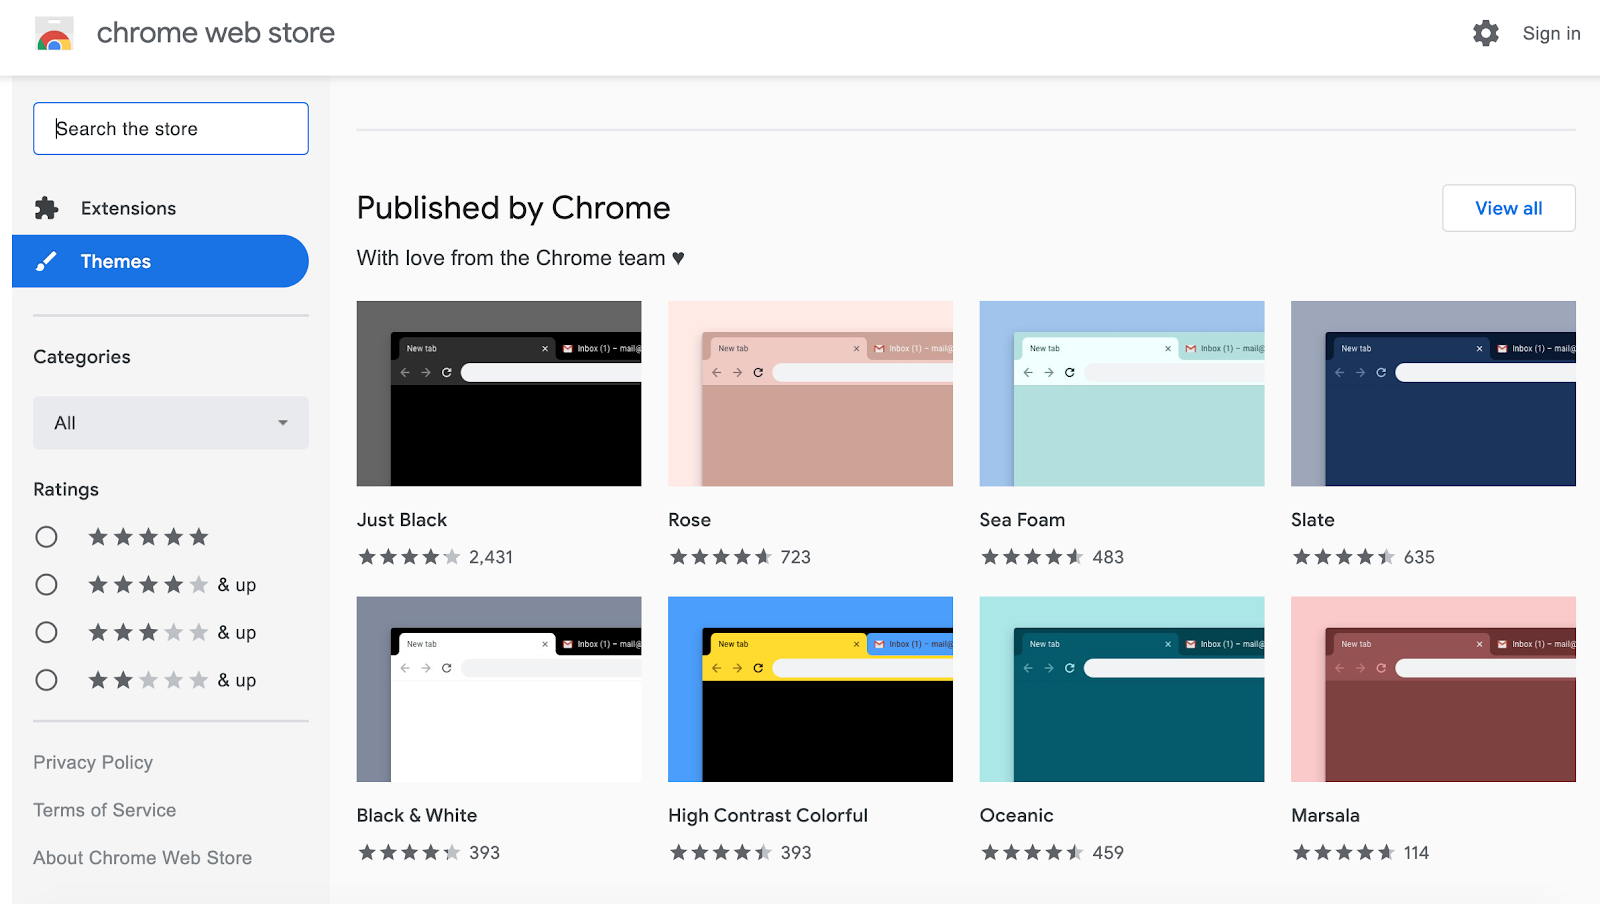Click the Oceanic theme title
The width and height of the screenshot is (1600, 904).
tap(1017, 815)
